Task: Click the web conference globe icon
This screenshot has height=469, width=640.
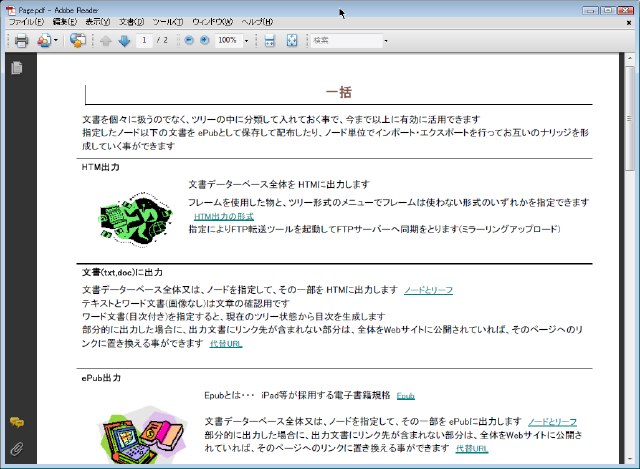Action: pos(77,40)
